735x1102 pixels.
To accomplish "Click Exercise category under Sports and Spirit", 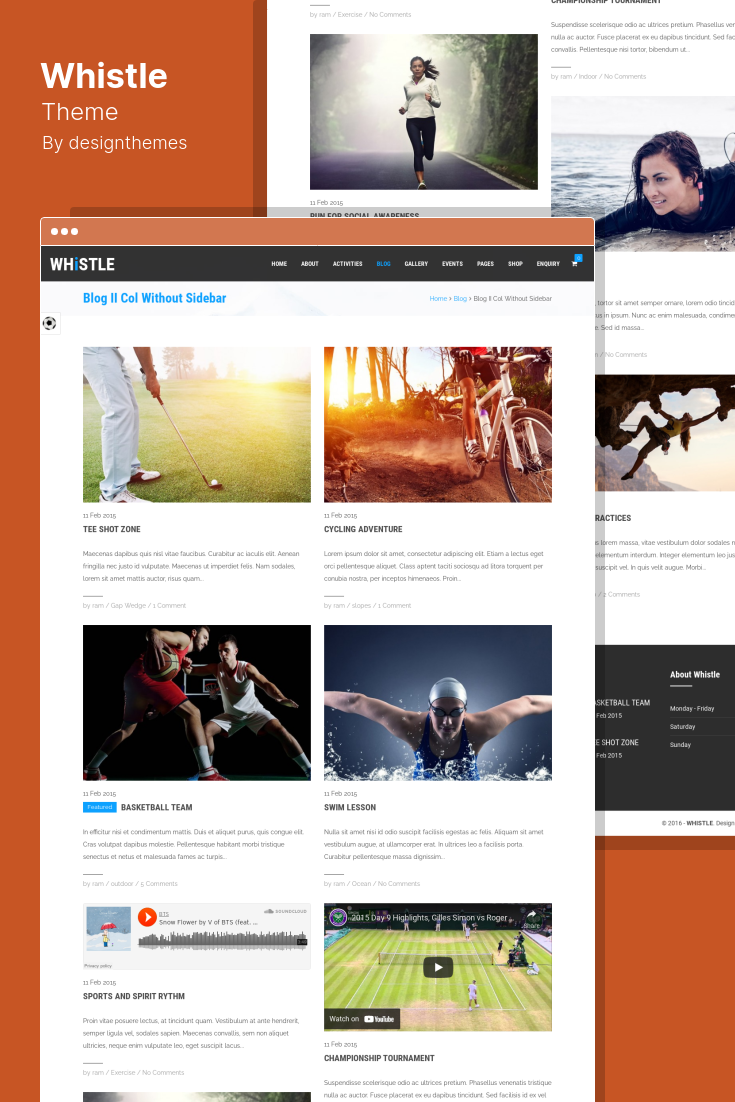I will click(x=123, y=1073).
